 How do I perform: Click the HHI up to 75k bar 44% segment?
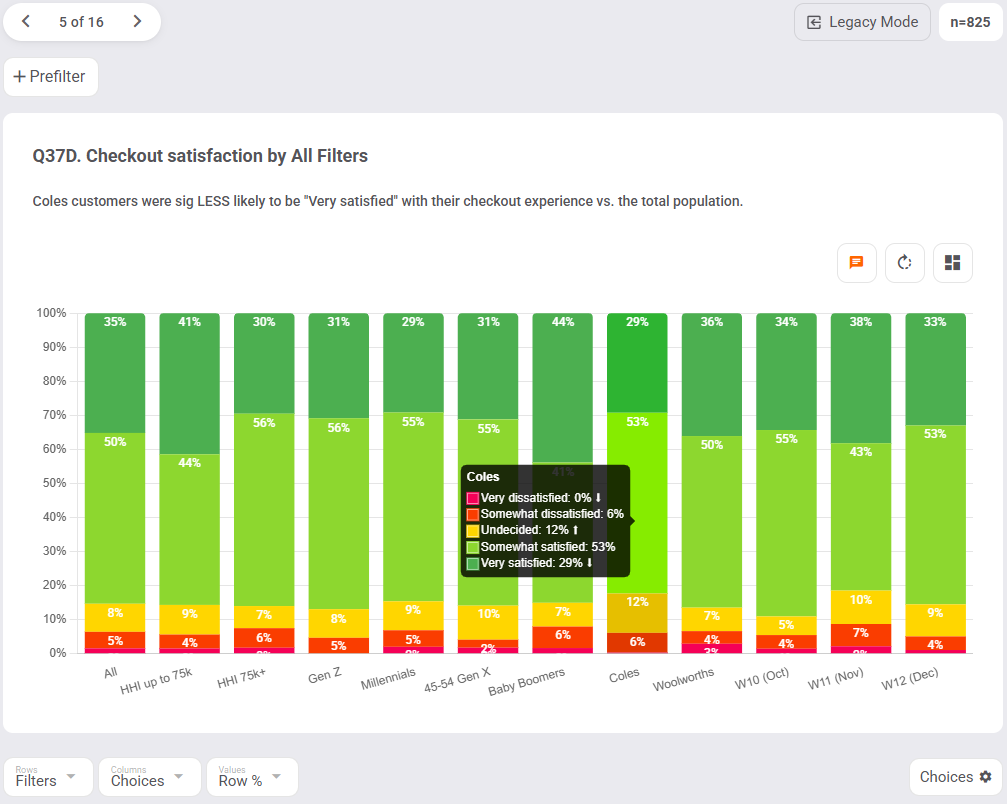coord(189,529)
